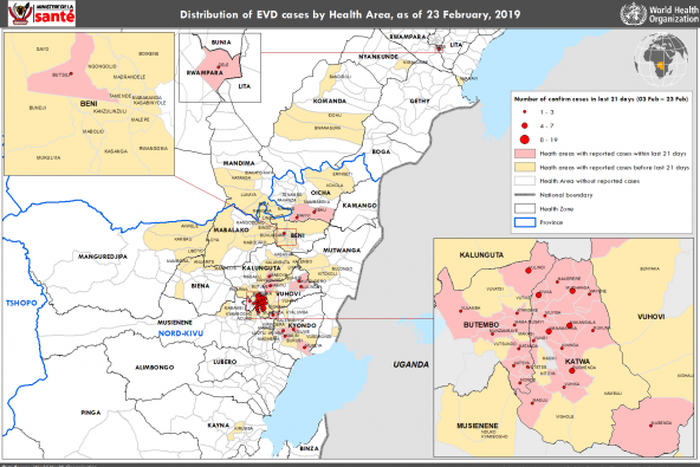Click the yellow legend swatch for earlier cases

coord(524,167)
